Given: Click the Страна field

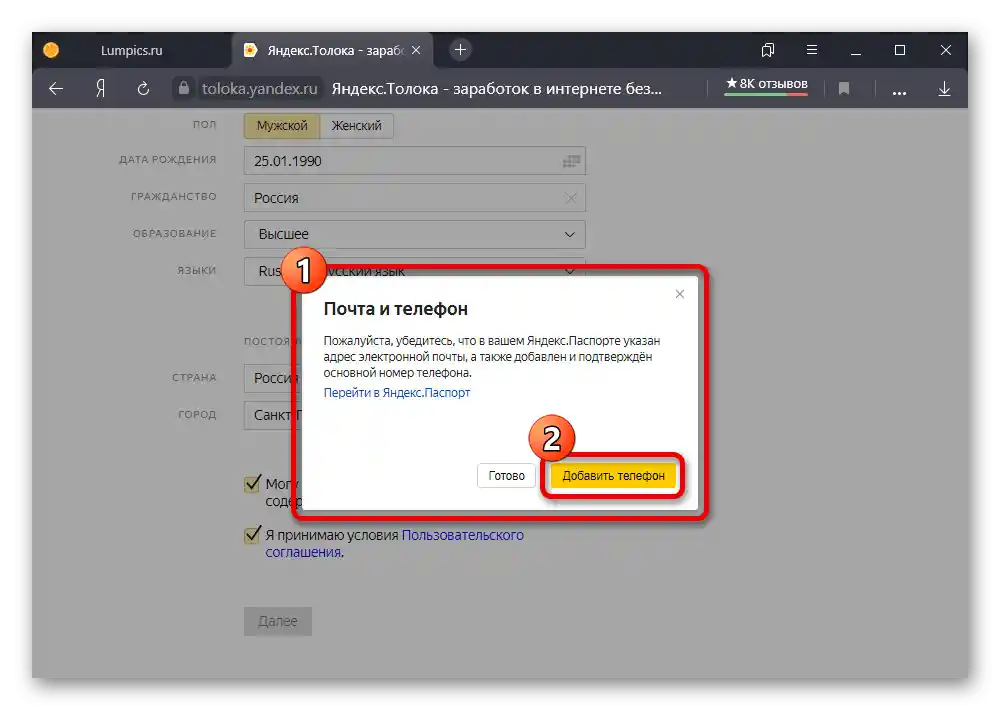Looking at the screenshot, I should pos(271,378).
